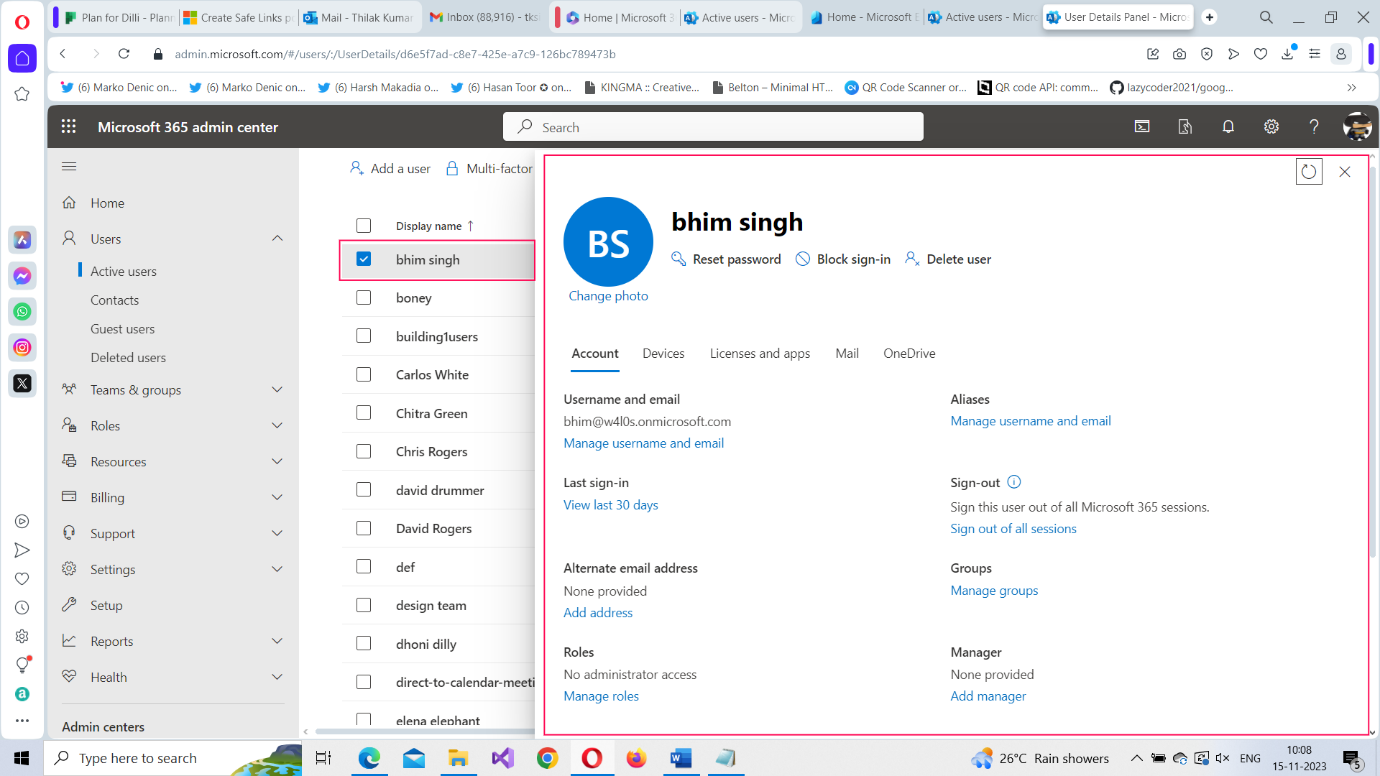
Task: Click the notifications bell icon
Action: pyautogui.click(x=1228, y=126)
